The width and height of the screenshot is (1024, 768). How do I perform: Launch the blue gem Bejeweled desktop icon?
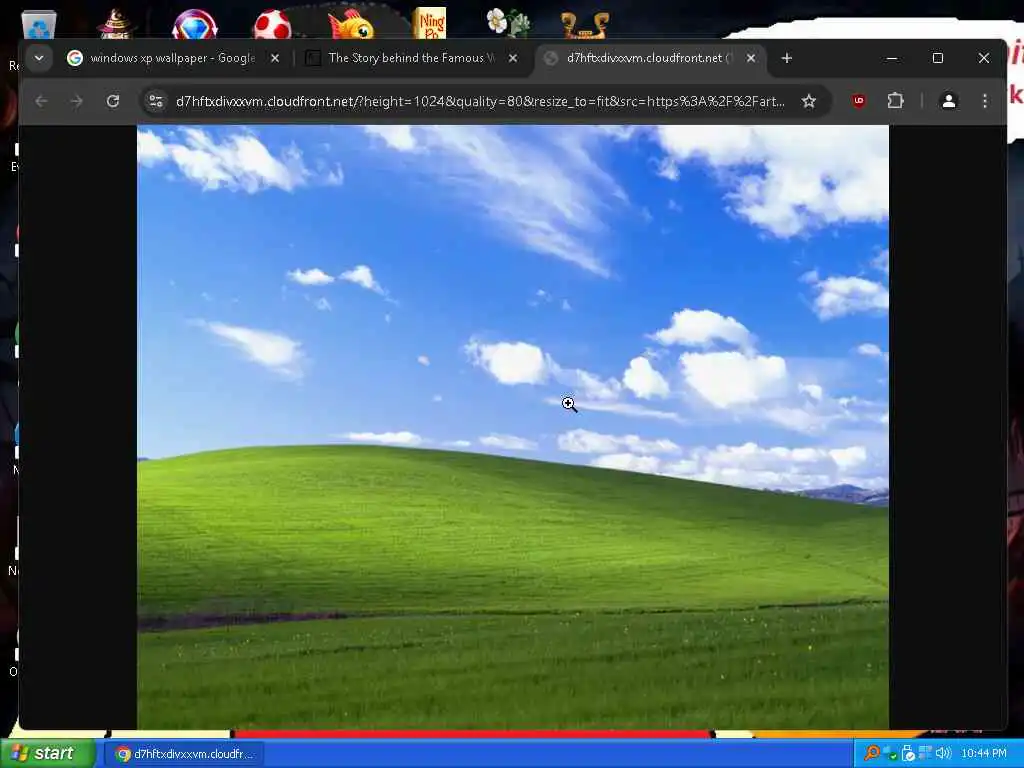[x=195, y=24]
